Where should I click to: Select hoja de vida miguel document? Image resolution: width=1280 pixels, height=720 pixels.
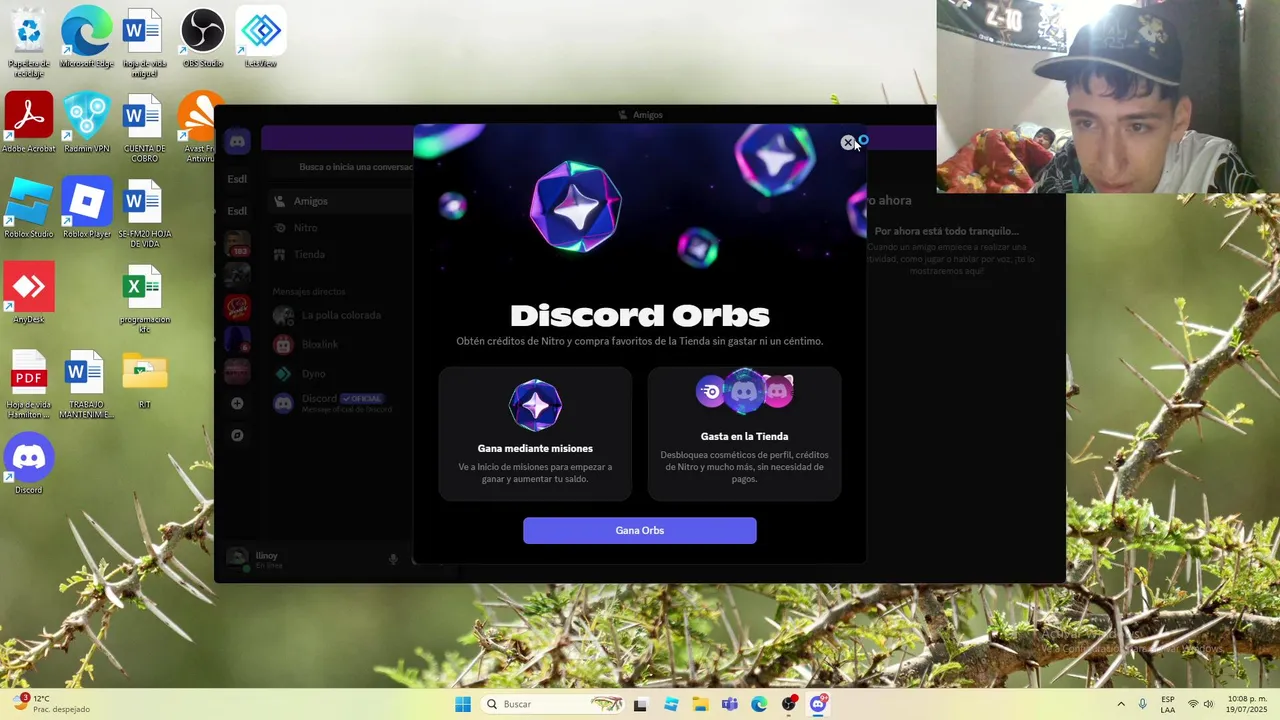point(144,43)
